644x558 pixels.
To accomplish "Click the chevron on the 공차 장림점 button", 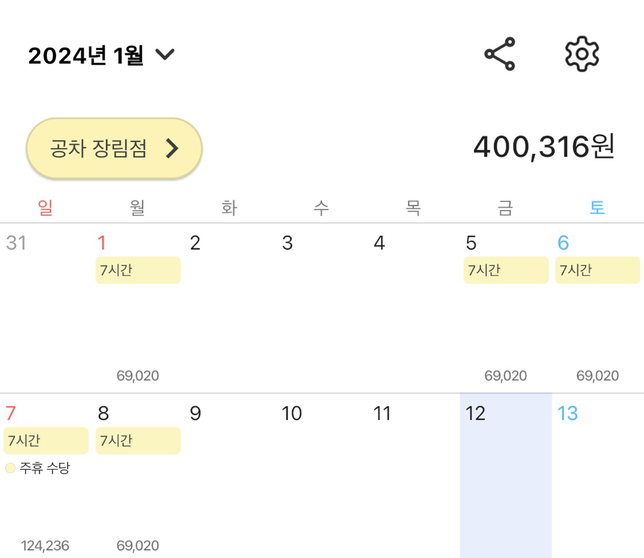I will pyautogui.click(x=172, y=149).
